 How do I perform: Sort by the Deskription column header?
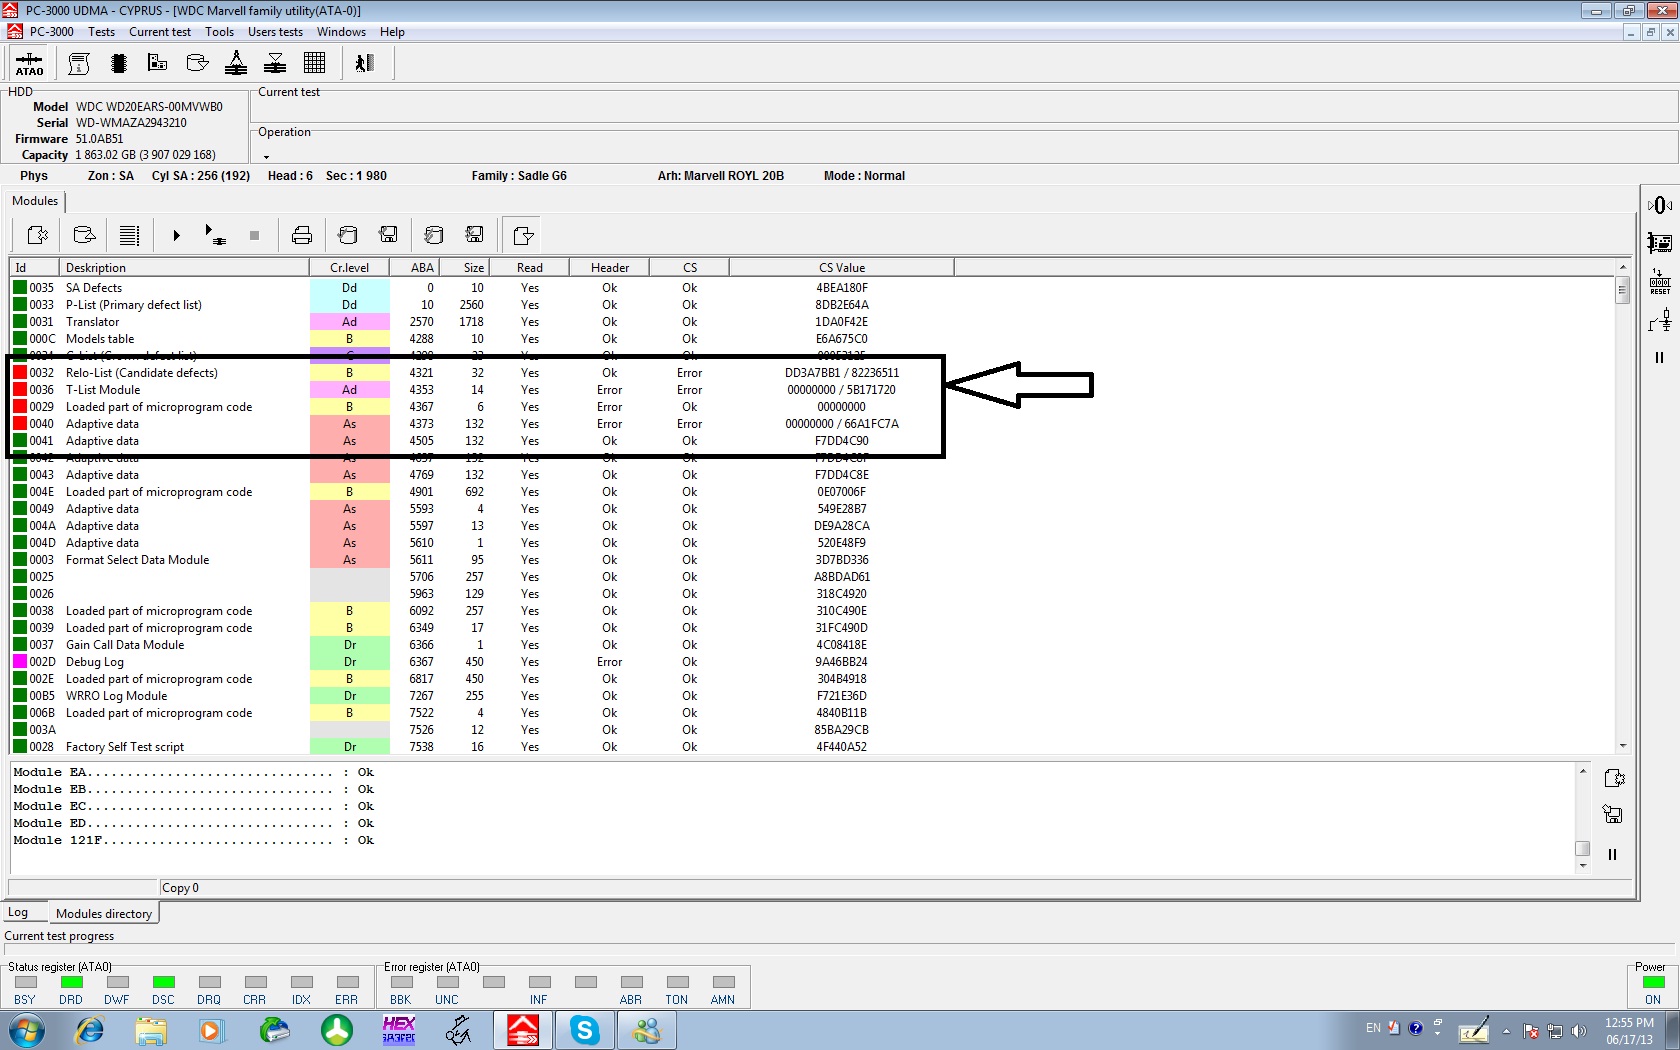[x=185, y=268]
